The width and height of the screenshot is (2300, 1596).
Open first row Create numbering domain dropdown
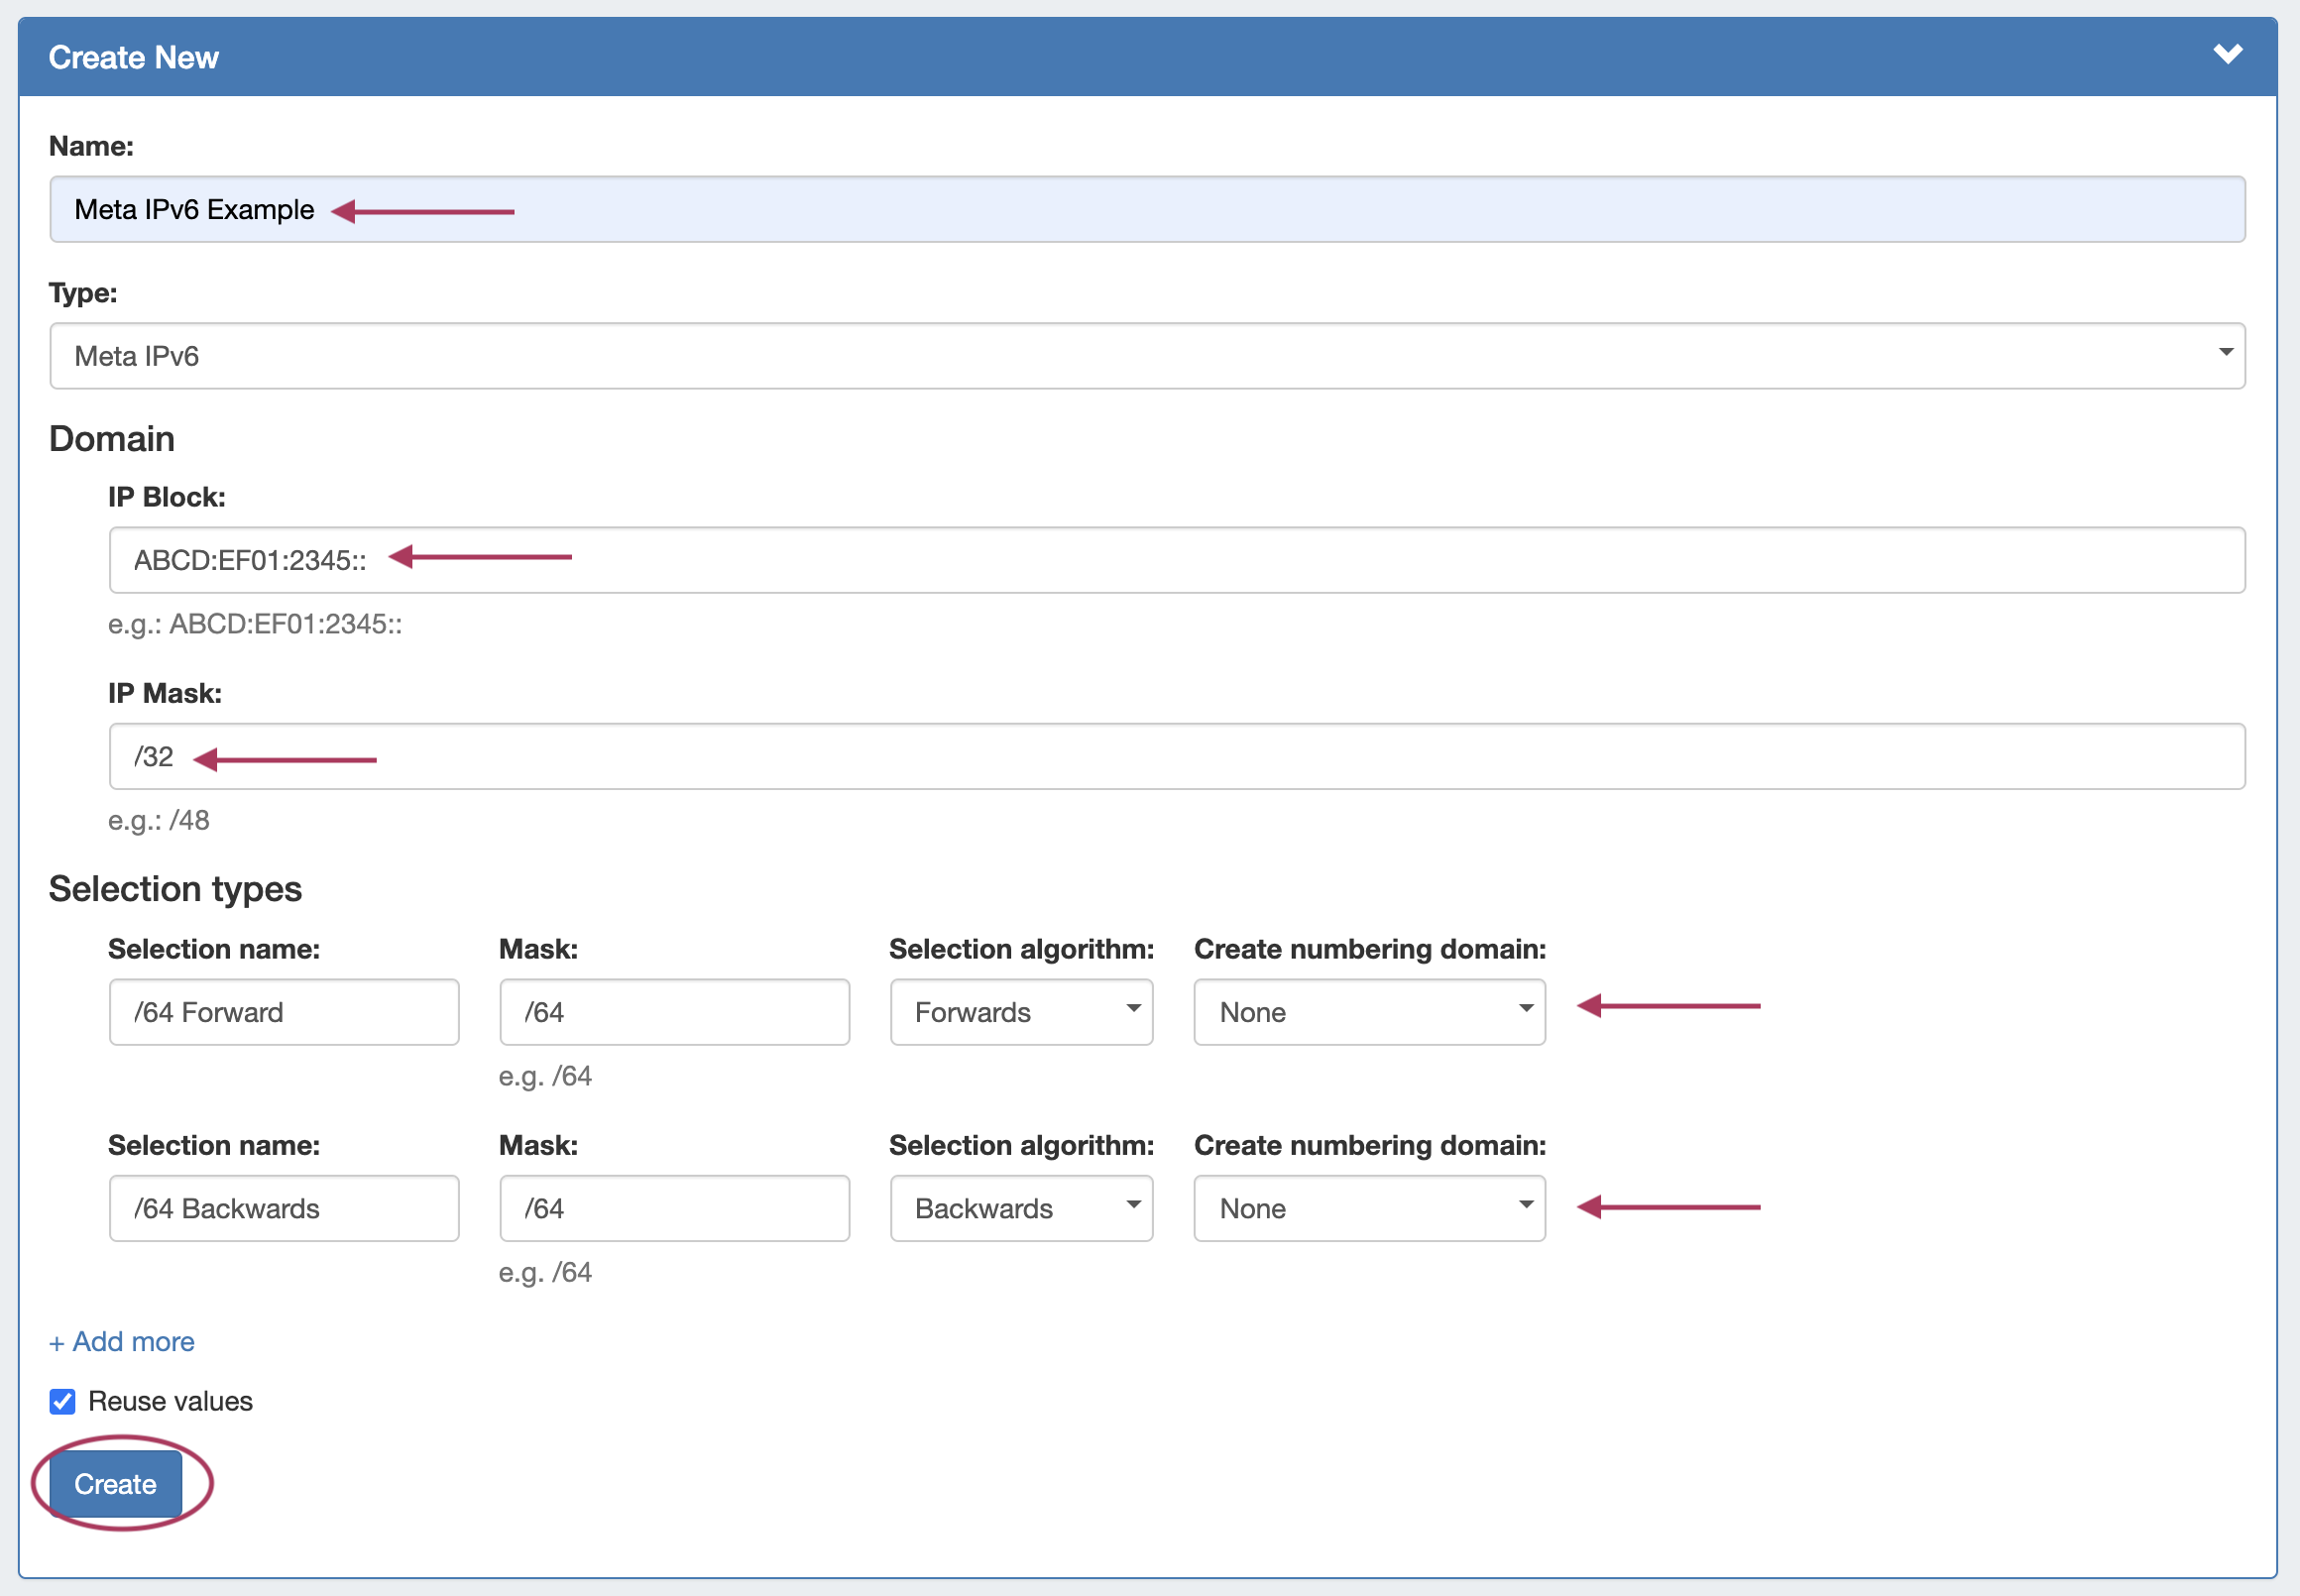pos(1368,1012)
